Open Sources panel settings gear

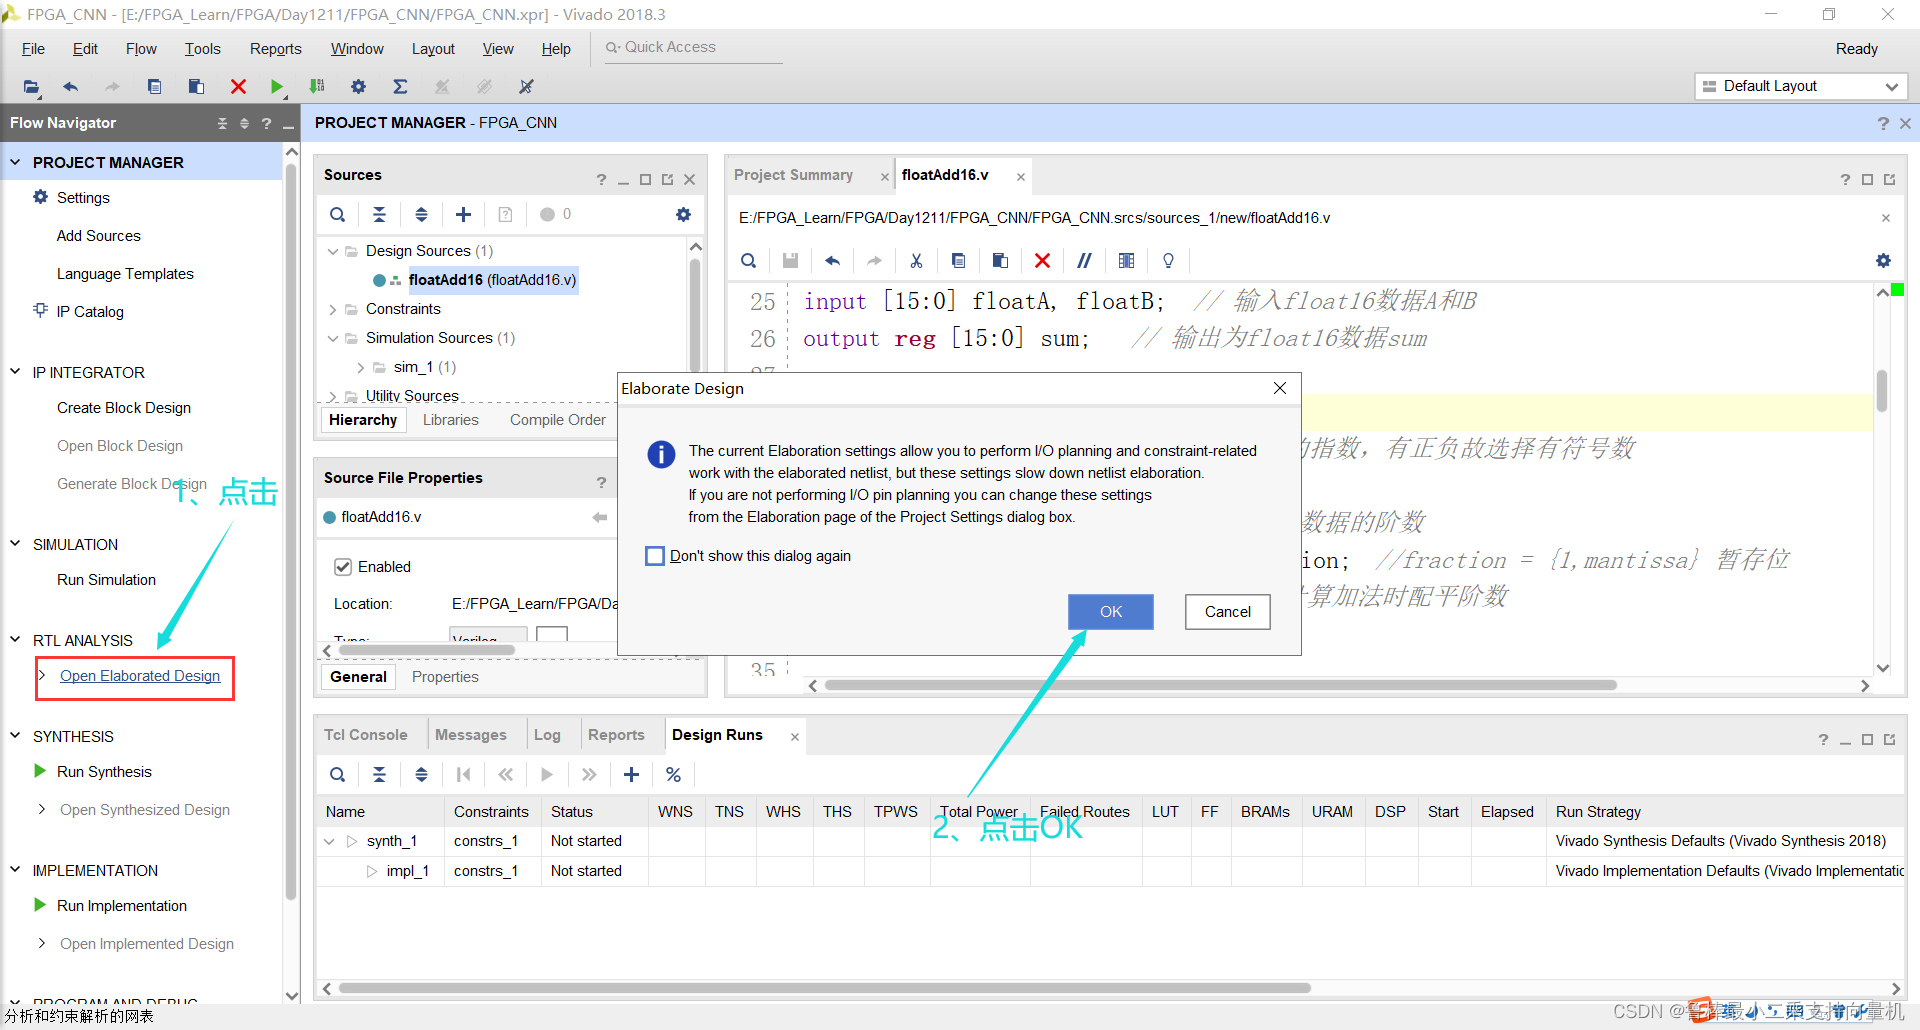[x=683, y=214]
